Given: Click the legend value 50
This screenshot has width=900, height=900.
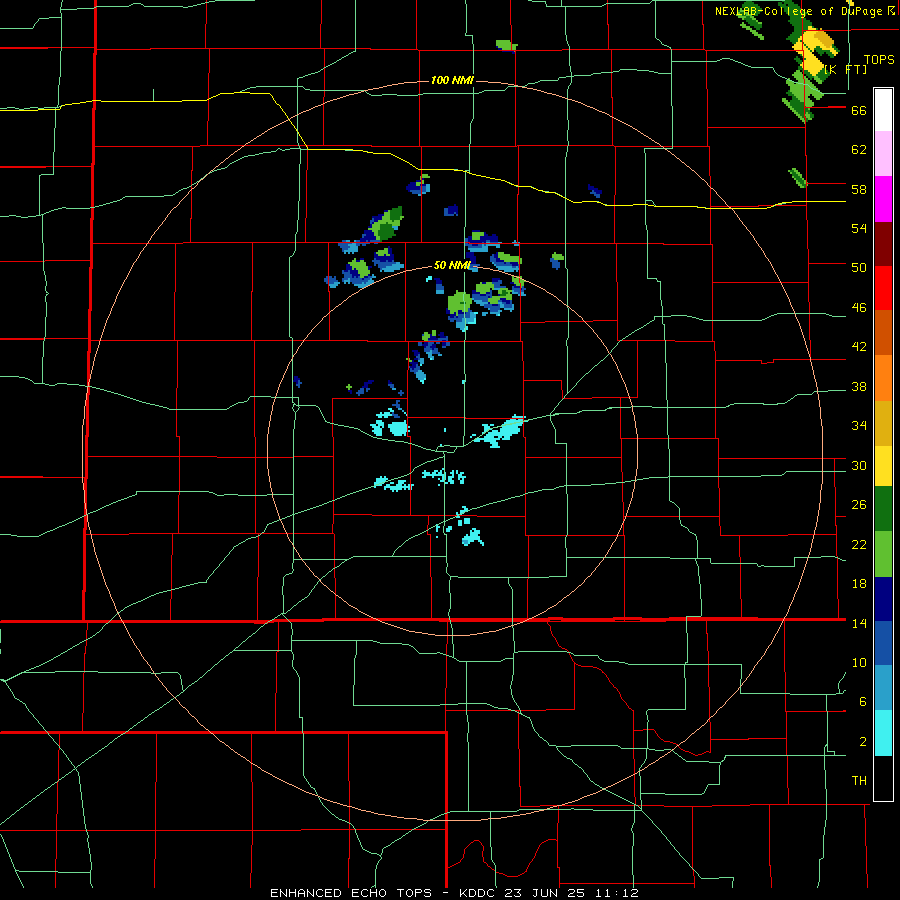Looking at the screenshot, I should point(859,268).
